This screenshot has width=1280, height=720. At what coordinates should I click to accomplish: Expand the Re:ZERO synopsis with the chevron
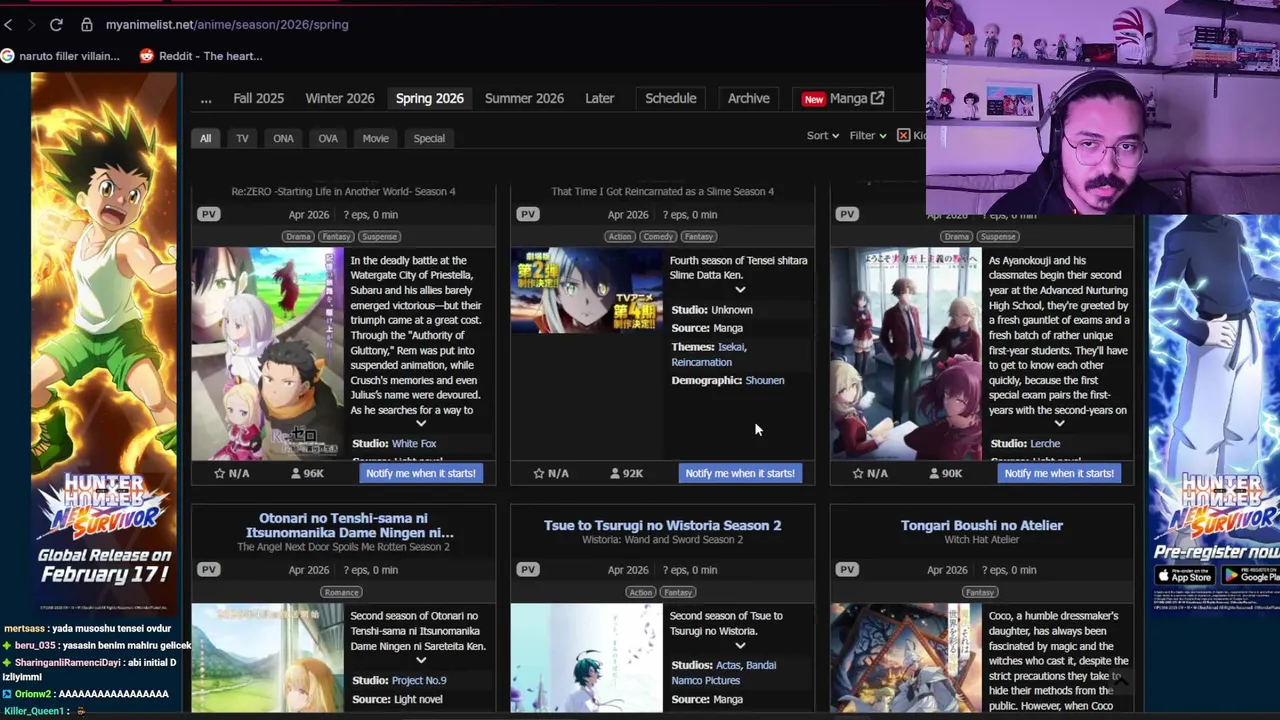[x=421, y=424]
